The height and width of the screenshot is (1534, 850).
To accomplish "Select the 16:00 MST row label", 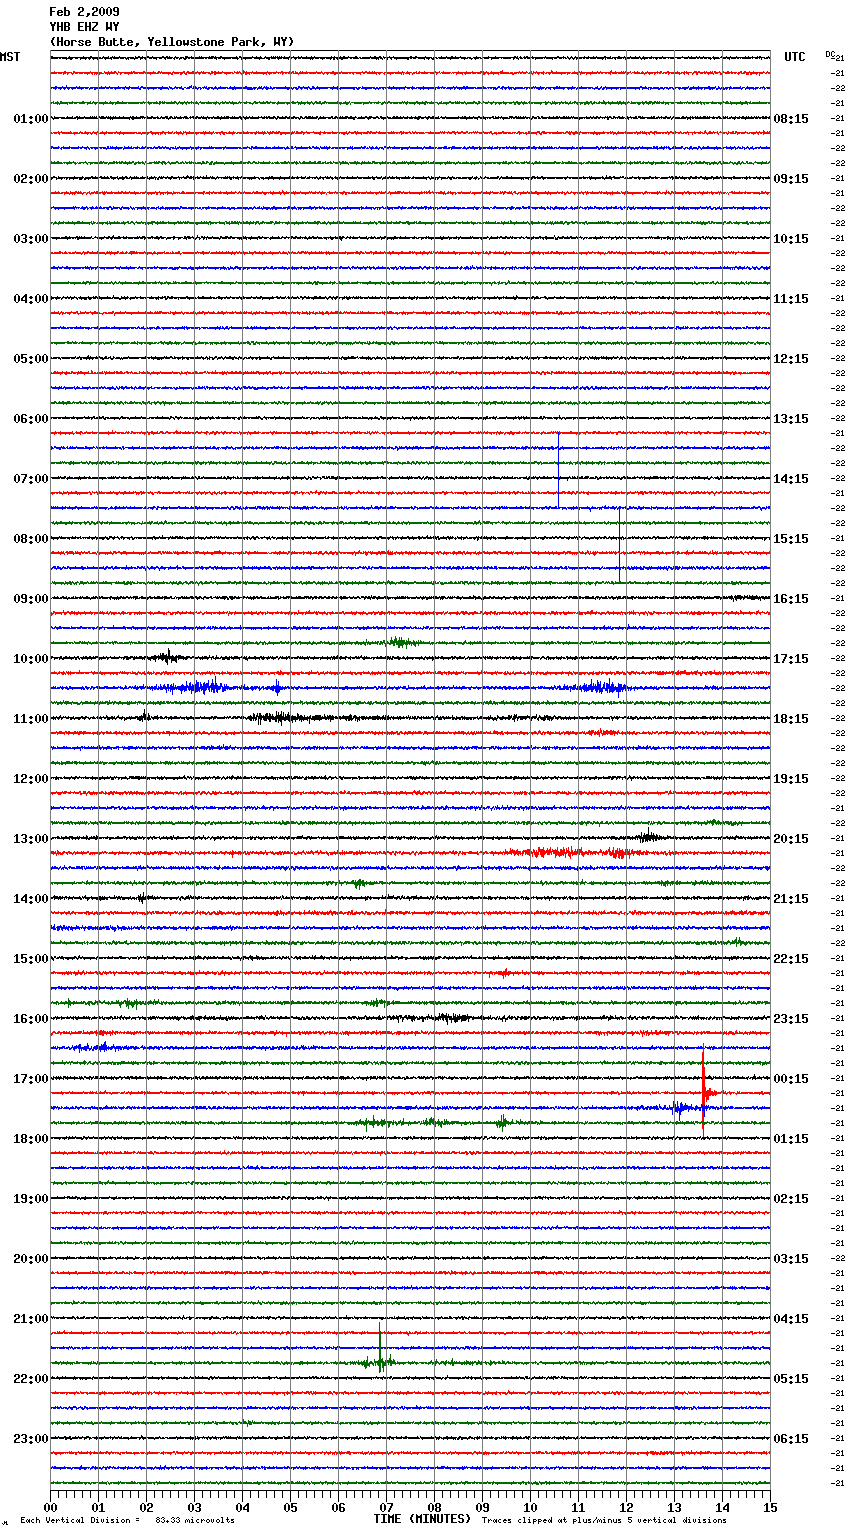I will click(x=31, y=1019).
